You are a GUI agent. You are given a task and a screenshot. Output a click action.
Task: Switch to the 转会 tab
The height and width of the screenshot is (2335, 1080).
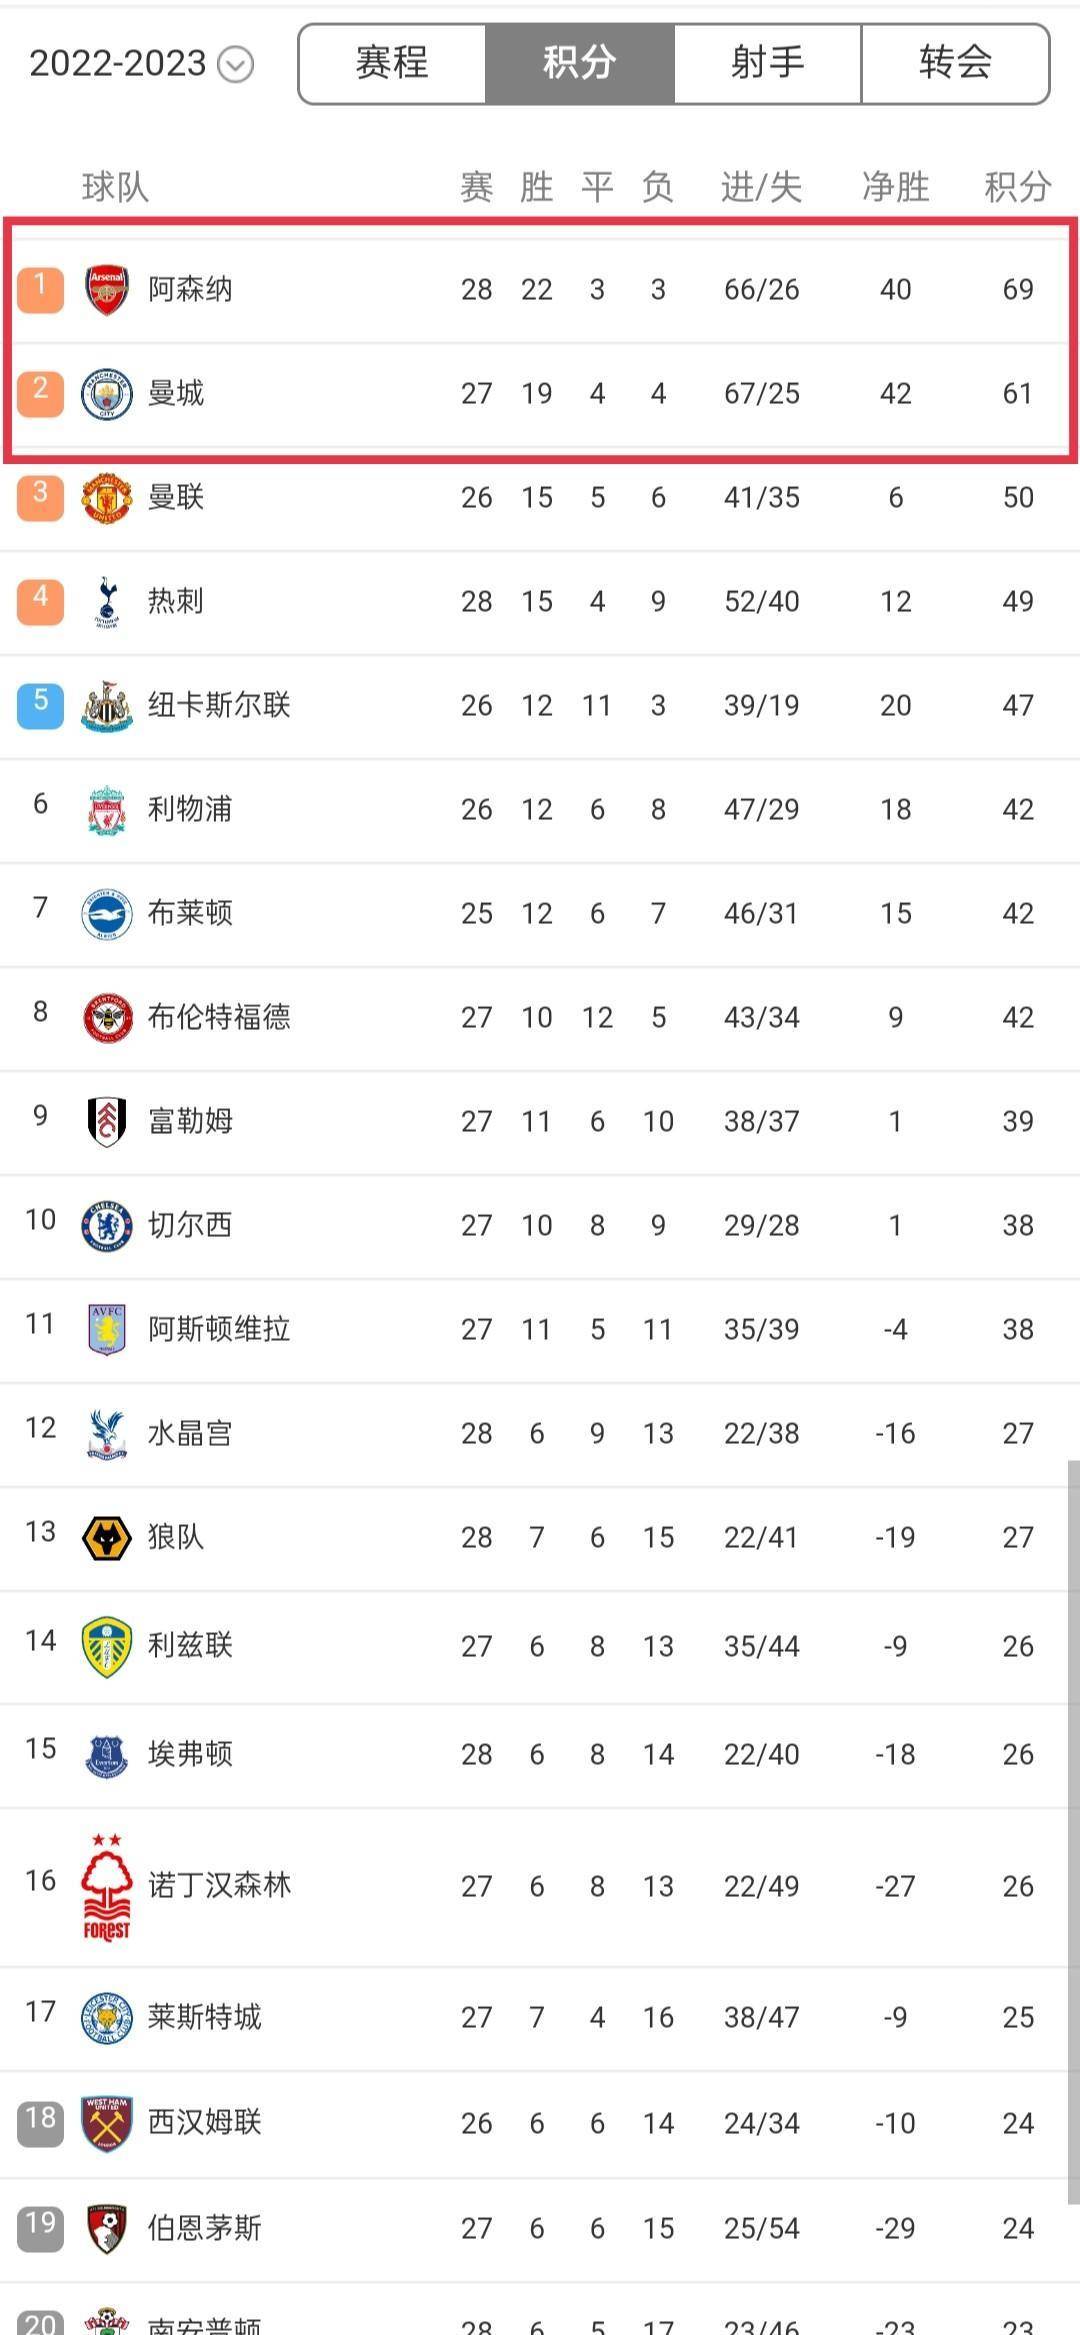click(x=955, y=64)
